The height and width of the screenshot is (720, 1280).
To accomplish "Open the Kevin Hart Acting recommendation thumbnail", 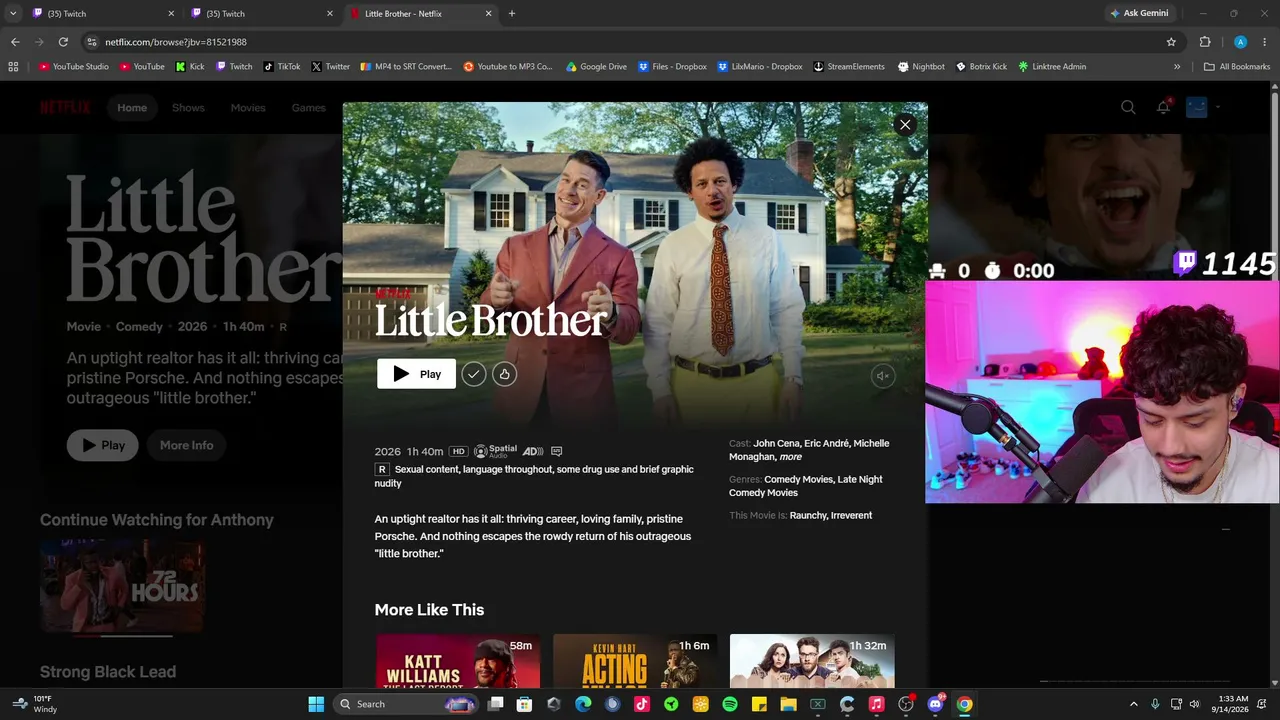I will 635,661.
